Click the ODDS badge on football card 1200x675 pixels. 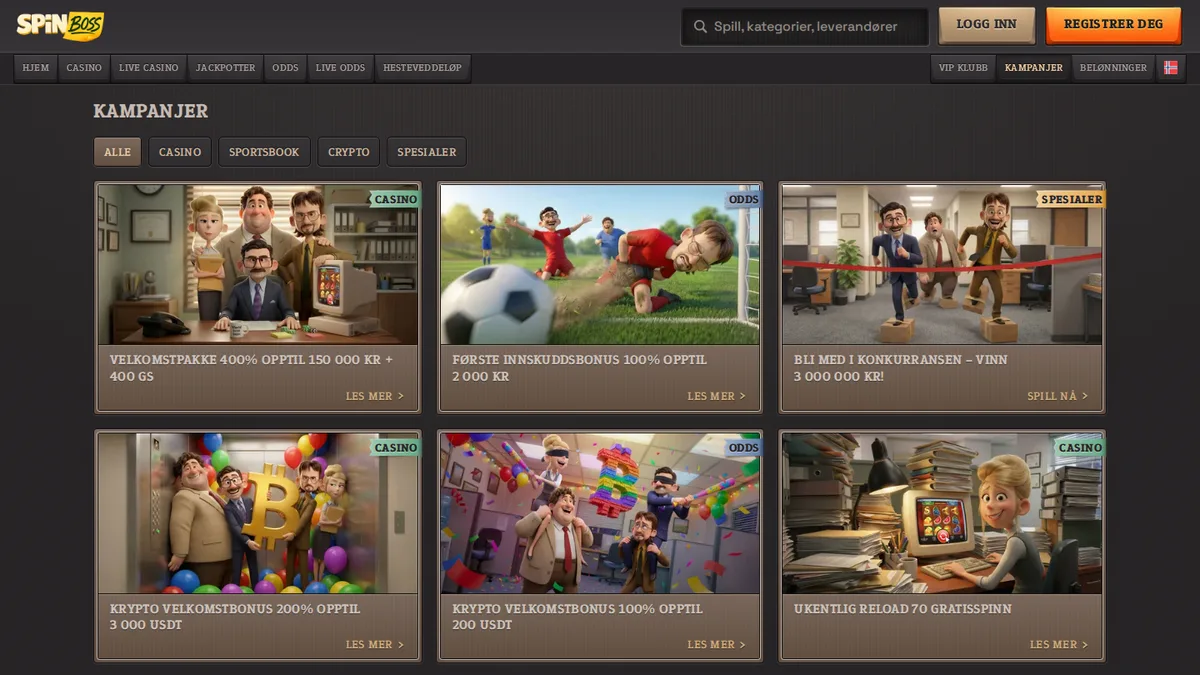tap(743, 199)
